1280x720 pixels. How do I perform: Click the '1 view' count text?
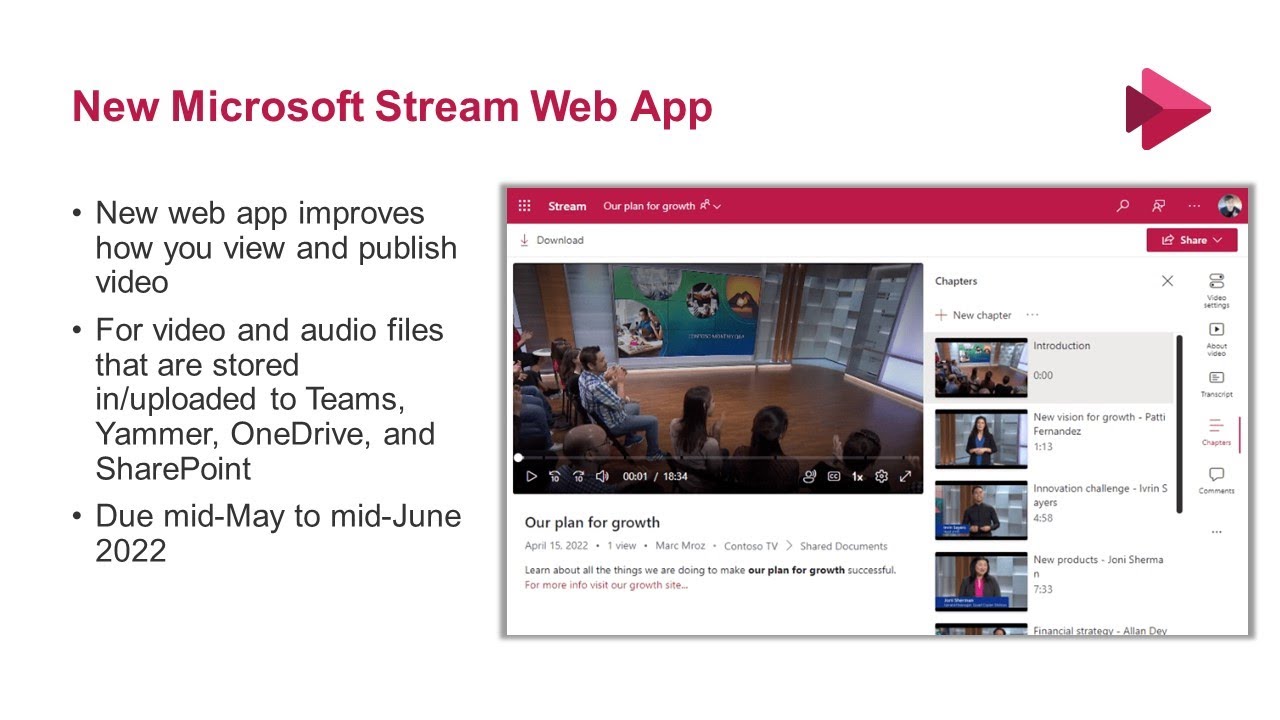click(622, 546)
